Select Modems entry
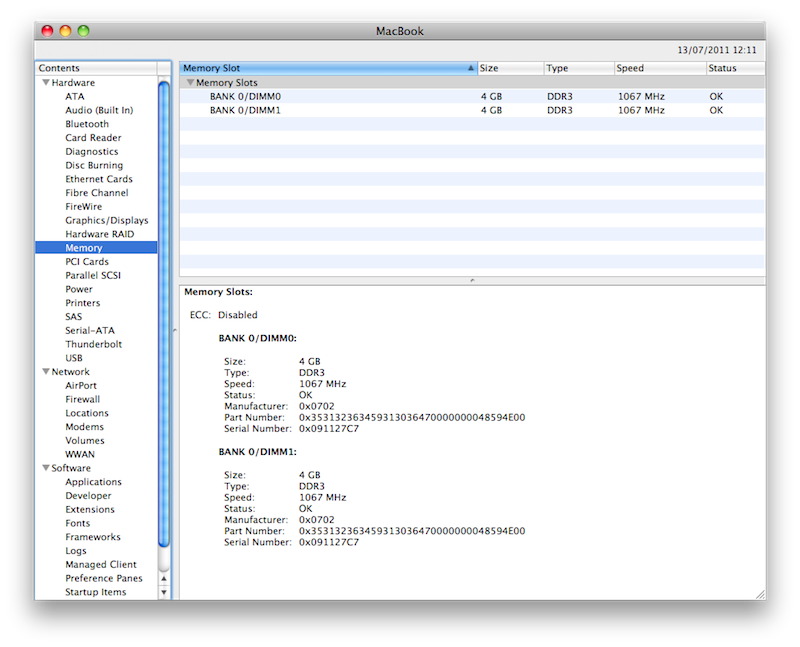 pyautogui.click(x=84, y=427)
